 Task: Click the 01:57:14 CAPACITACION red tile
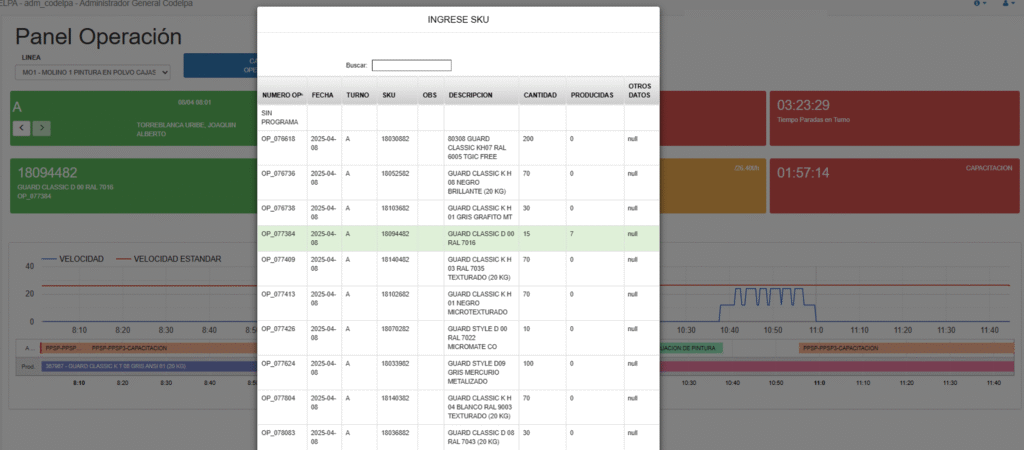pos(895,185)
